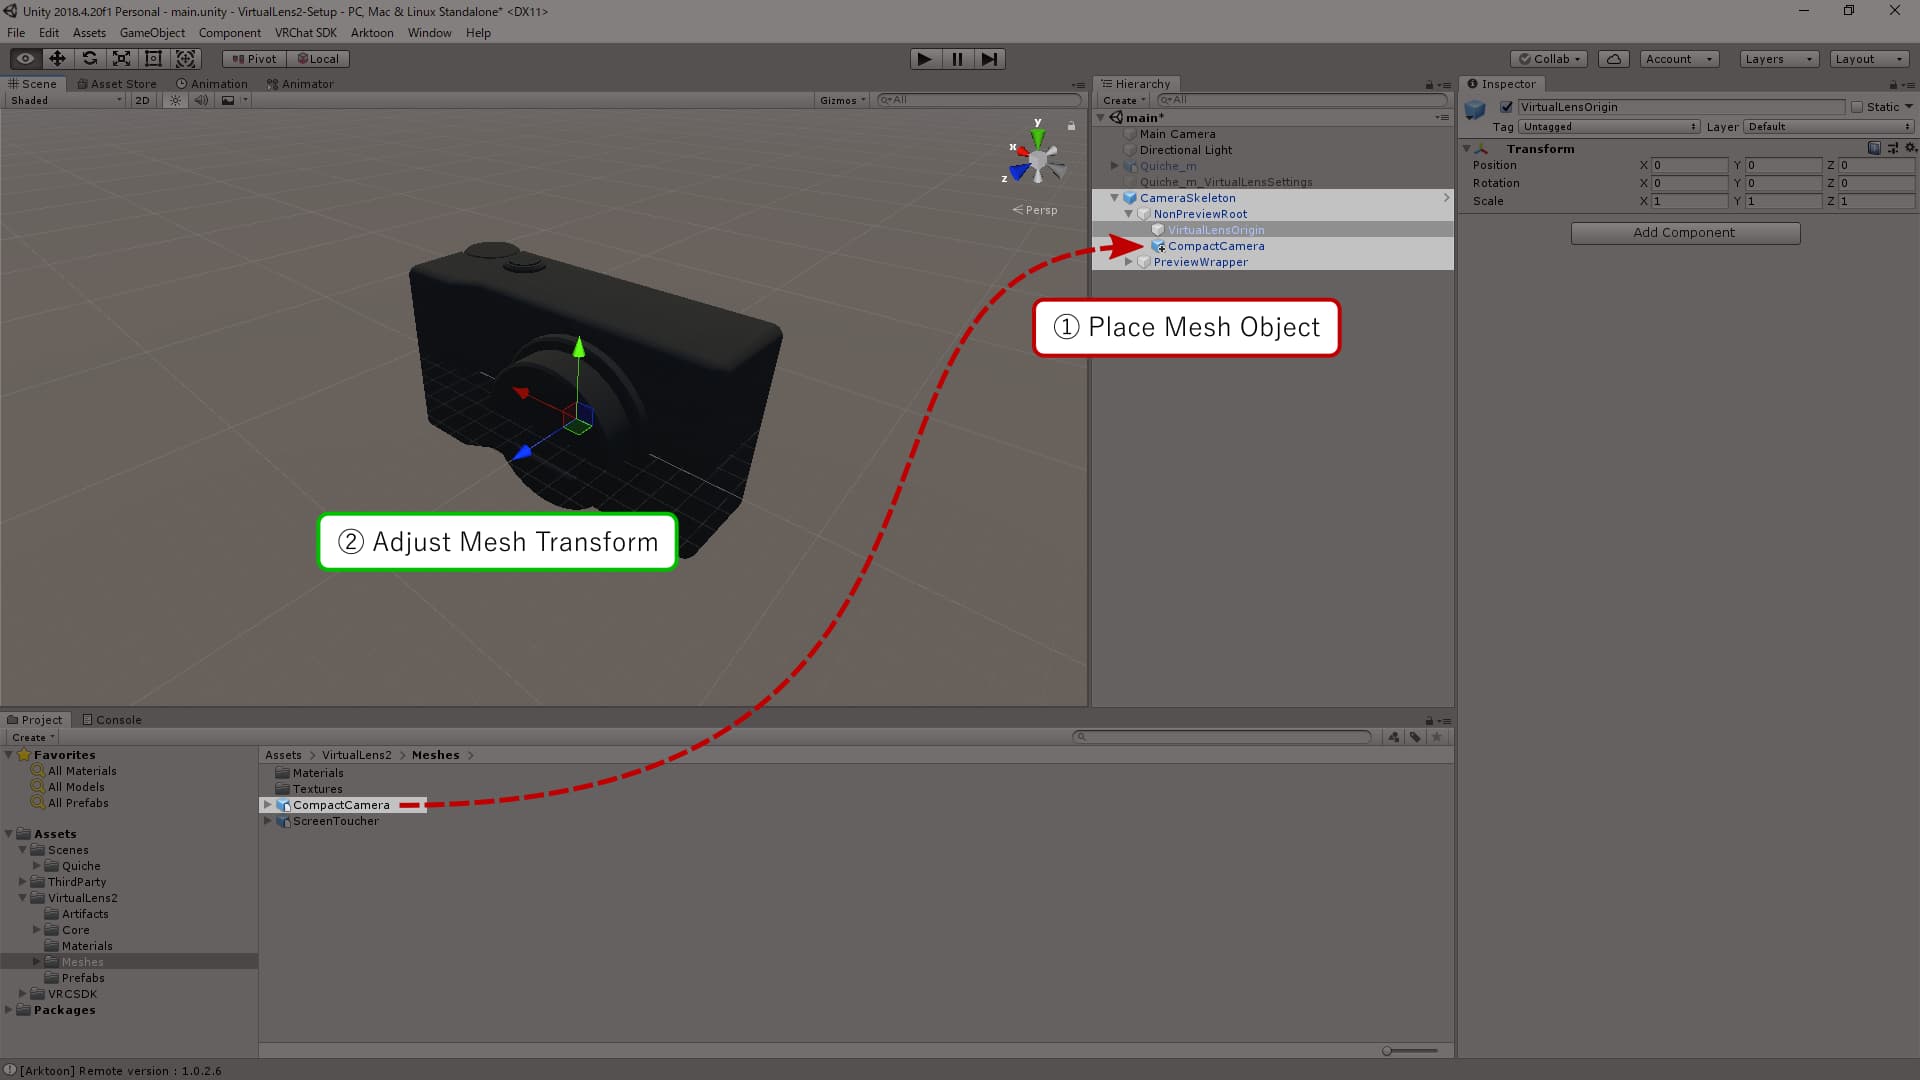Save project search to favorites star
The image size is (1920, 1080).
pos(1437,737)
